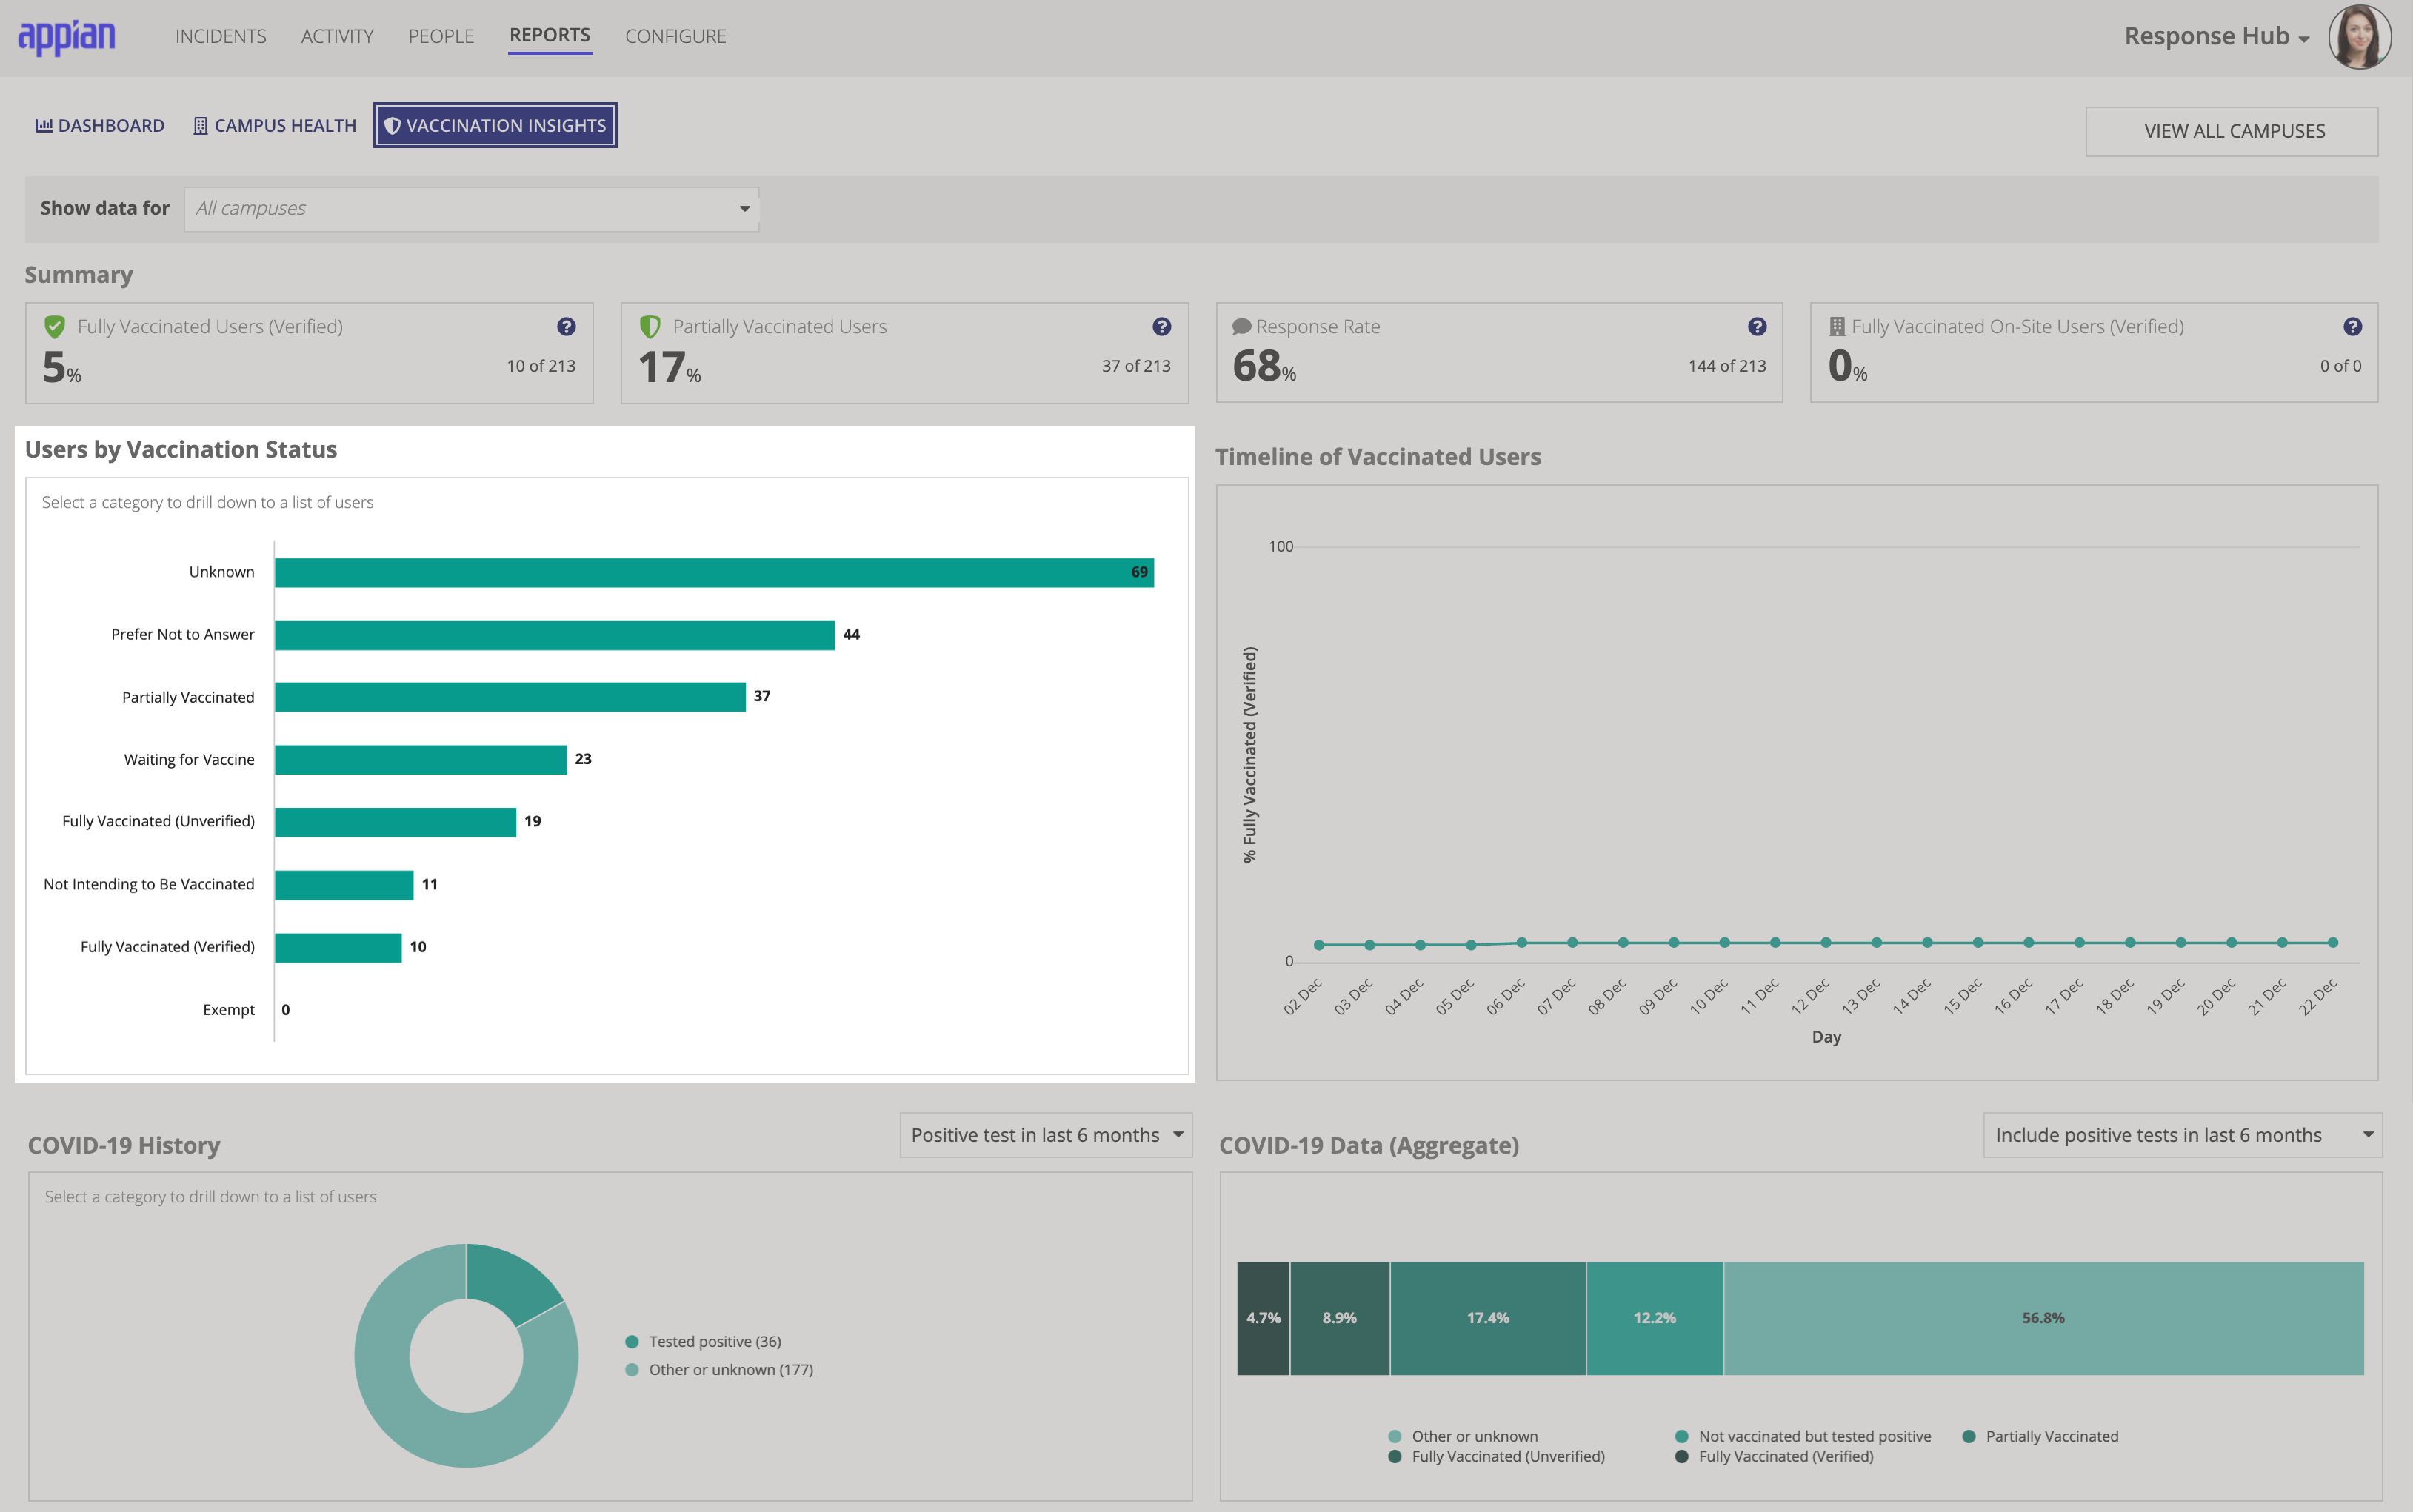Drill into Prefer Not to Answer bar
This screenshot has height=1512, width=2413.
pos(555,635)
